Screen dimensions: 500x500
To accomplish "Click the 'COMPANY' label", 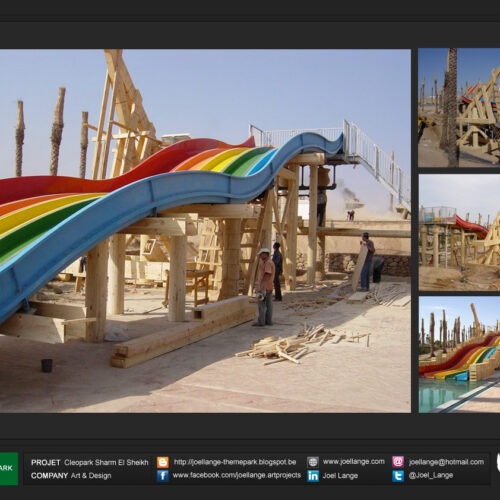I will 49,476.
